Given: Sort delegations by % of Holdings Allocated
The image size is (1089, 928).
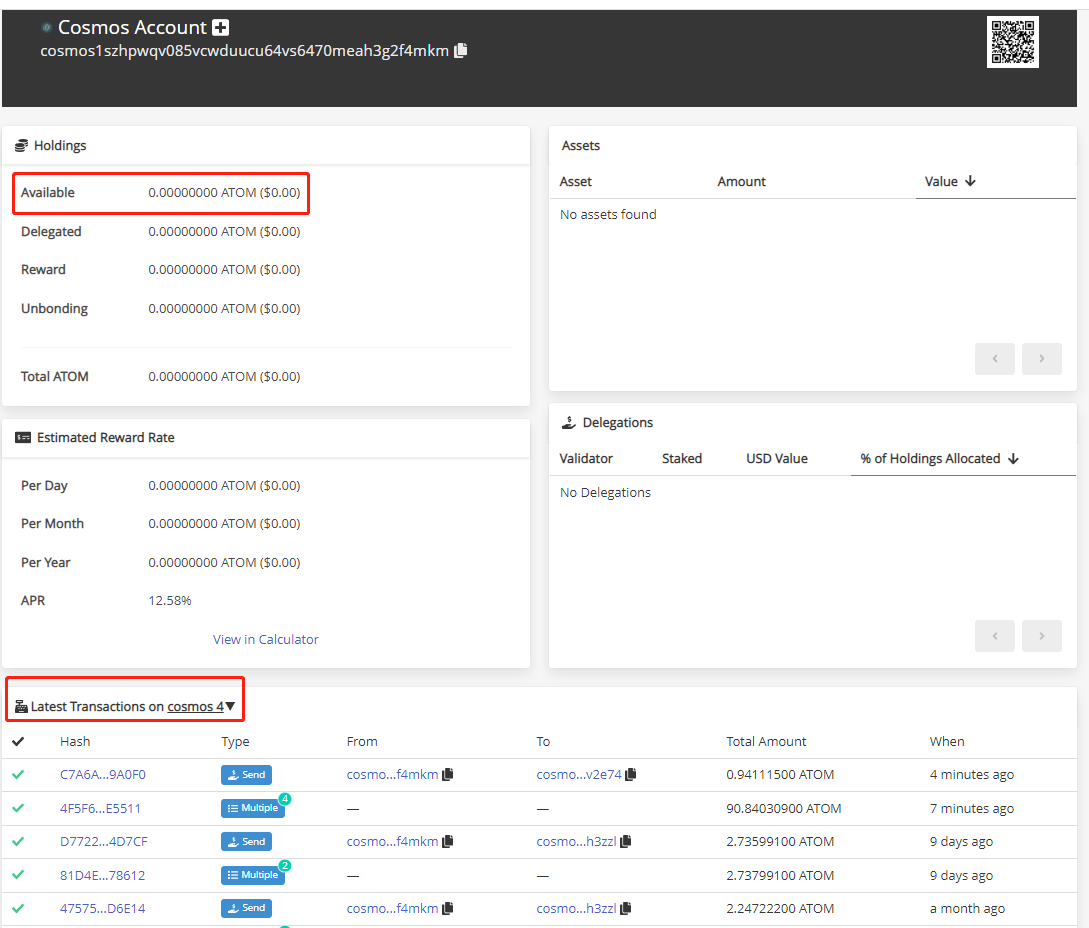Looking at the screenshot, I should (938, 459).
